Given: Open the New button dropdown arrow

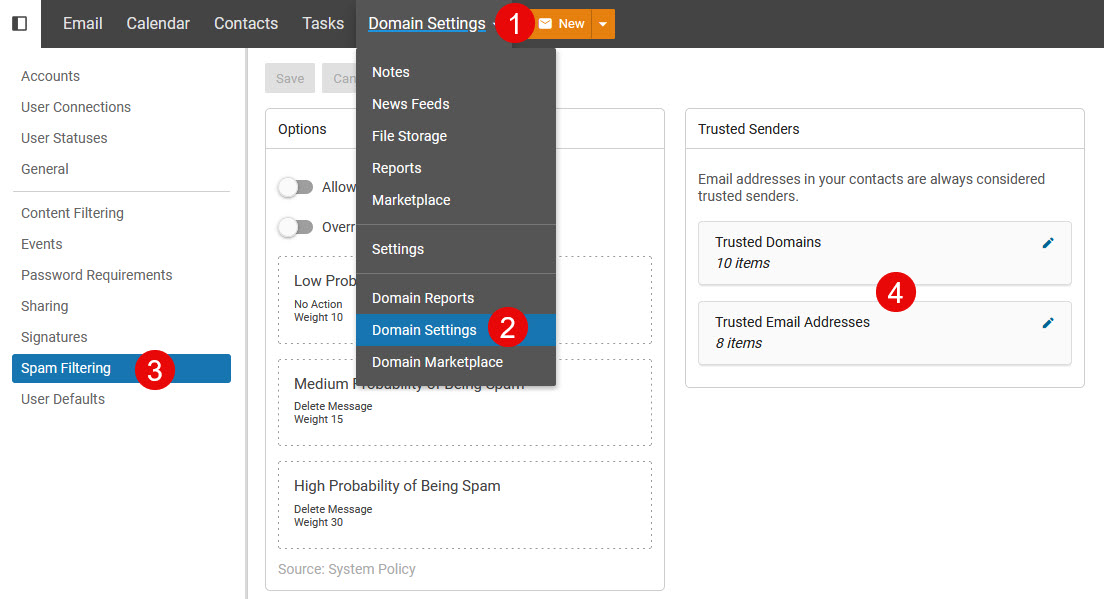Looking at the screenshot, I should click(x=603, y=24).
